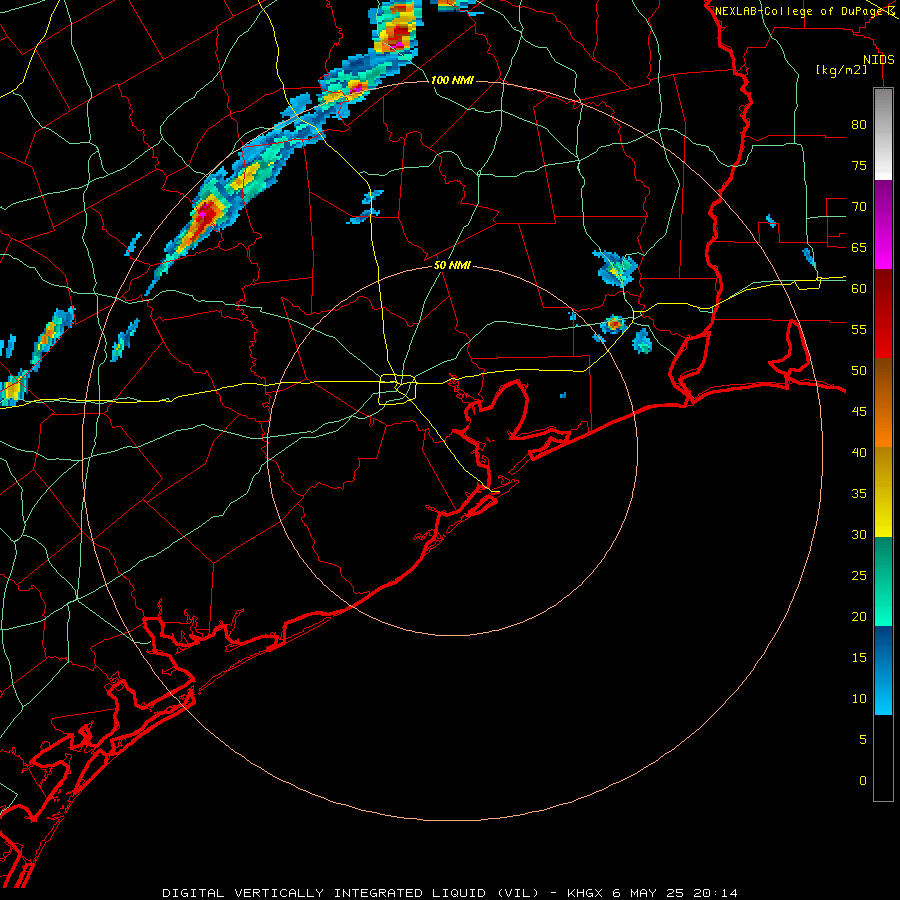900x900 pixels.
Task: Select the black segment of the VIL scale
Action: click(883, 758)
